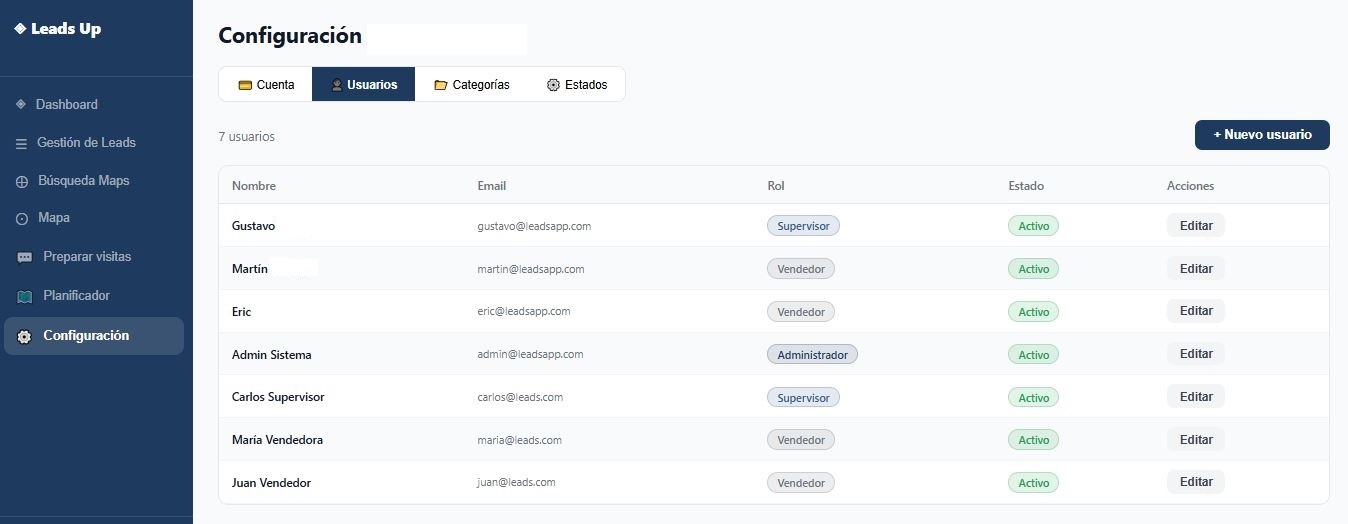Click the Gestión de Leads list icon
The height and width of the screenshot is (524, 1348).
pyautogui.click(x=21, y=143)
